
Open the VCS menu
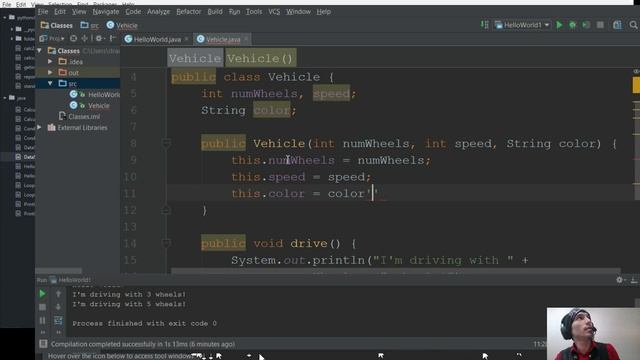[x=274, y=11]
